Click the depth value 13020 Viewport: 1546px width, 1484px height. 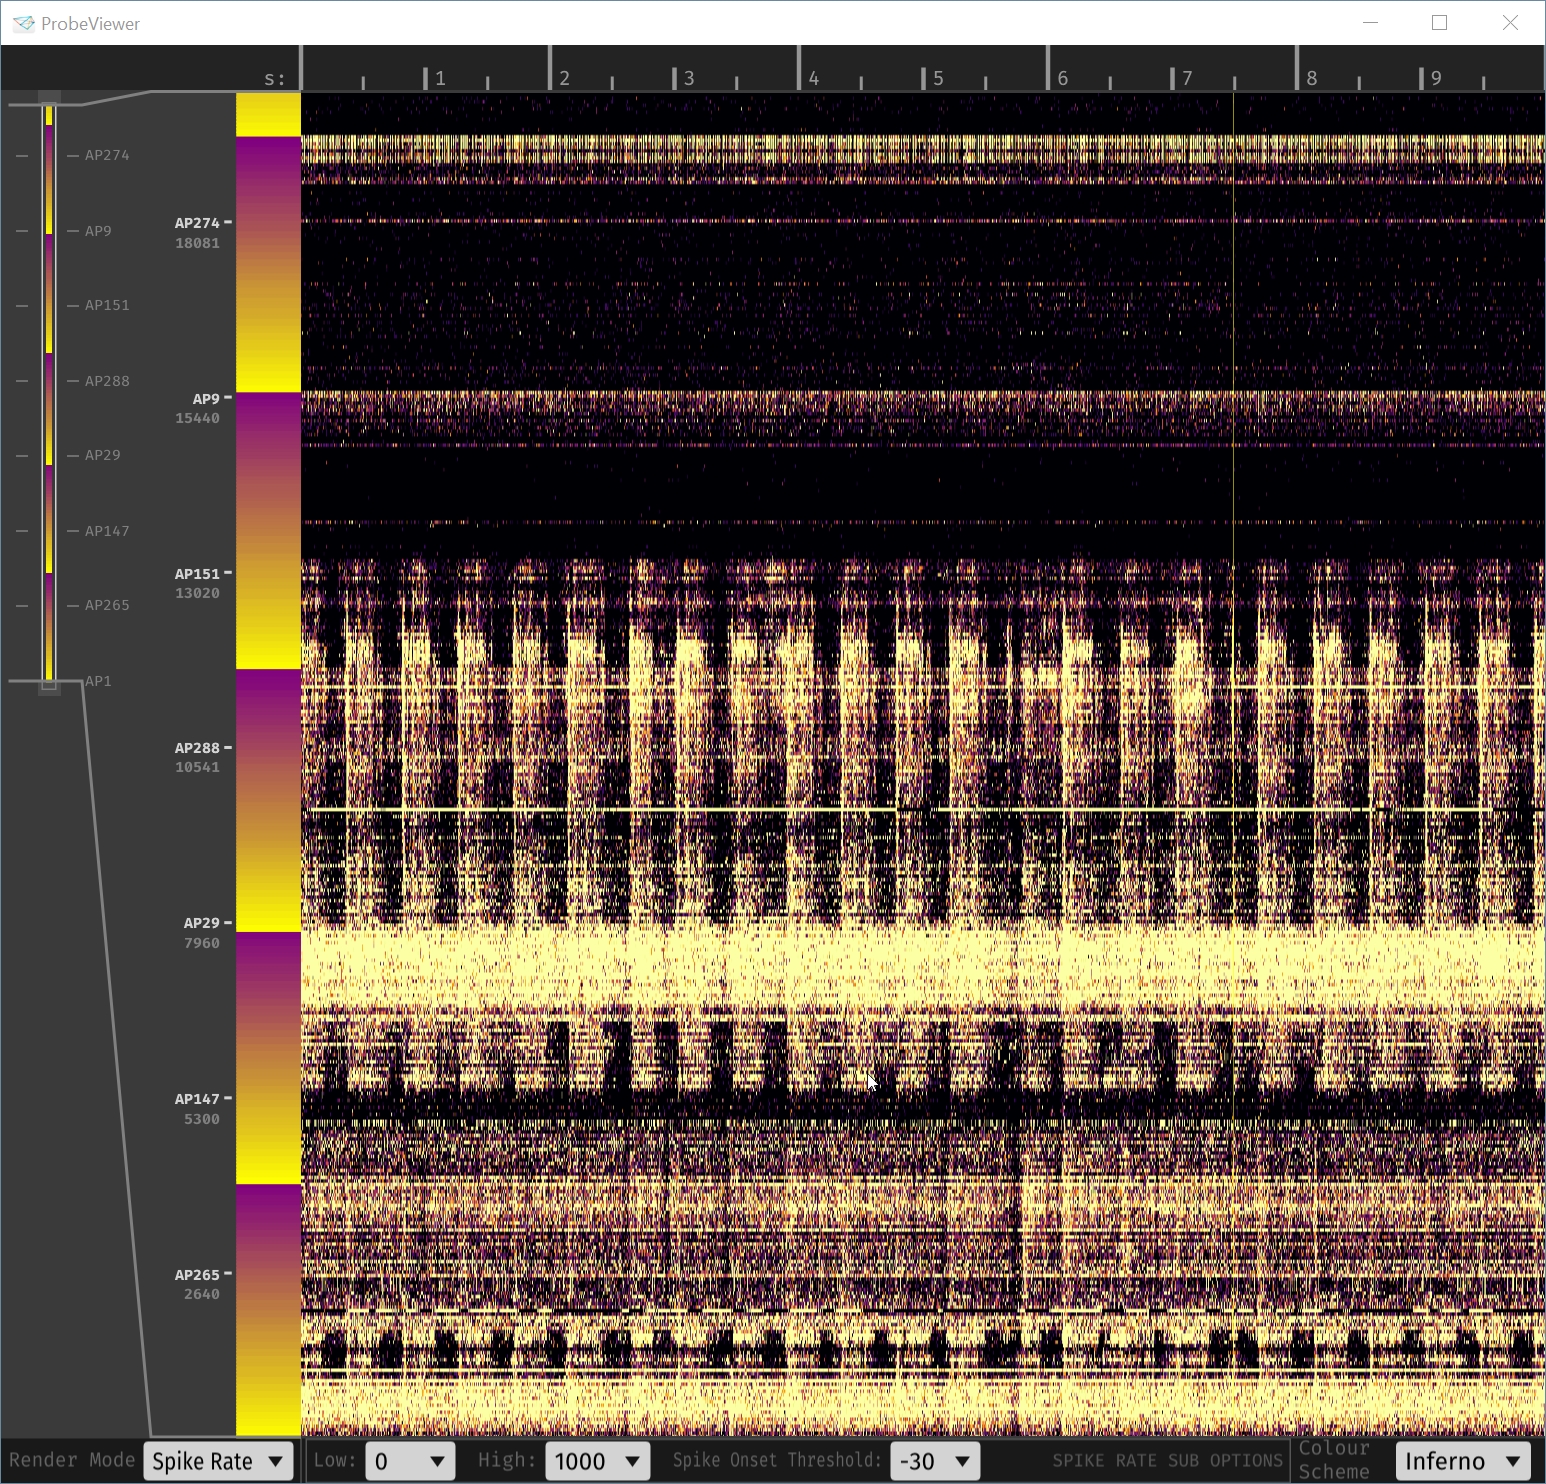[197, 593]
